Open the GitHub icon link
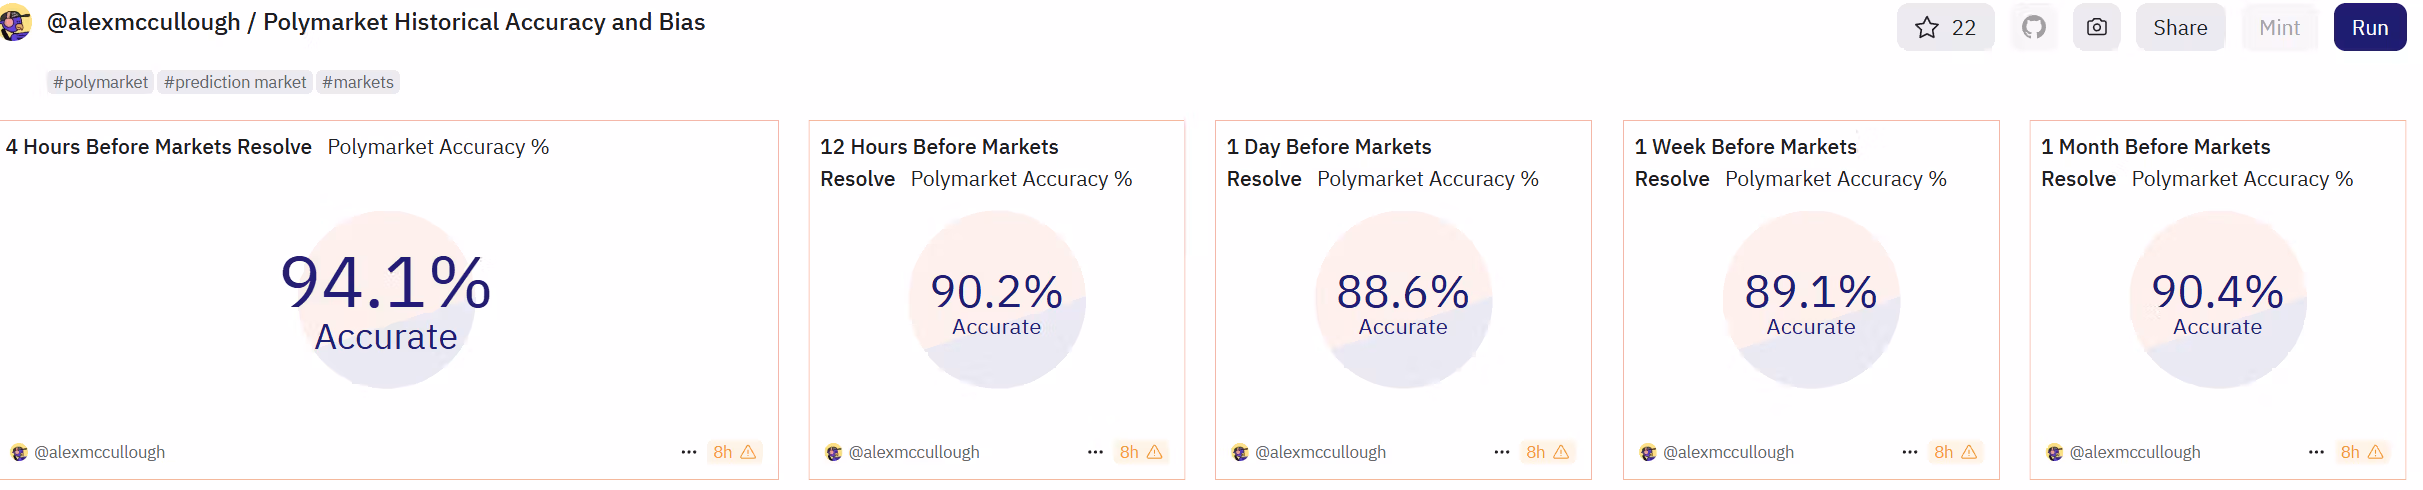The height and width of the screenshot is (490, 2423). click(2034, 27)
